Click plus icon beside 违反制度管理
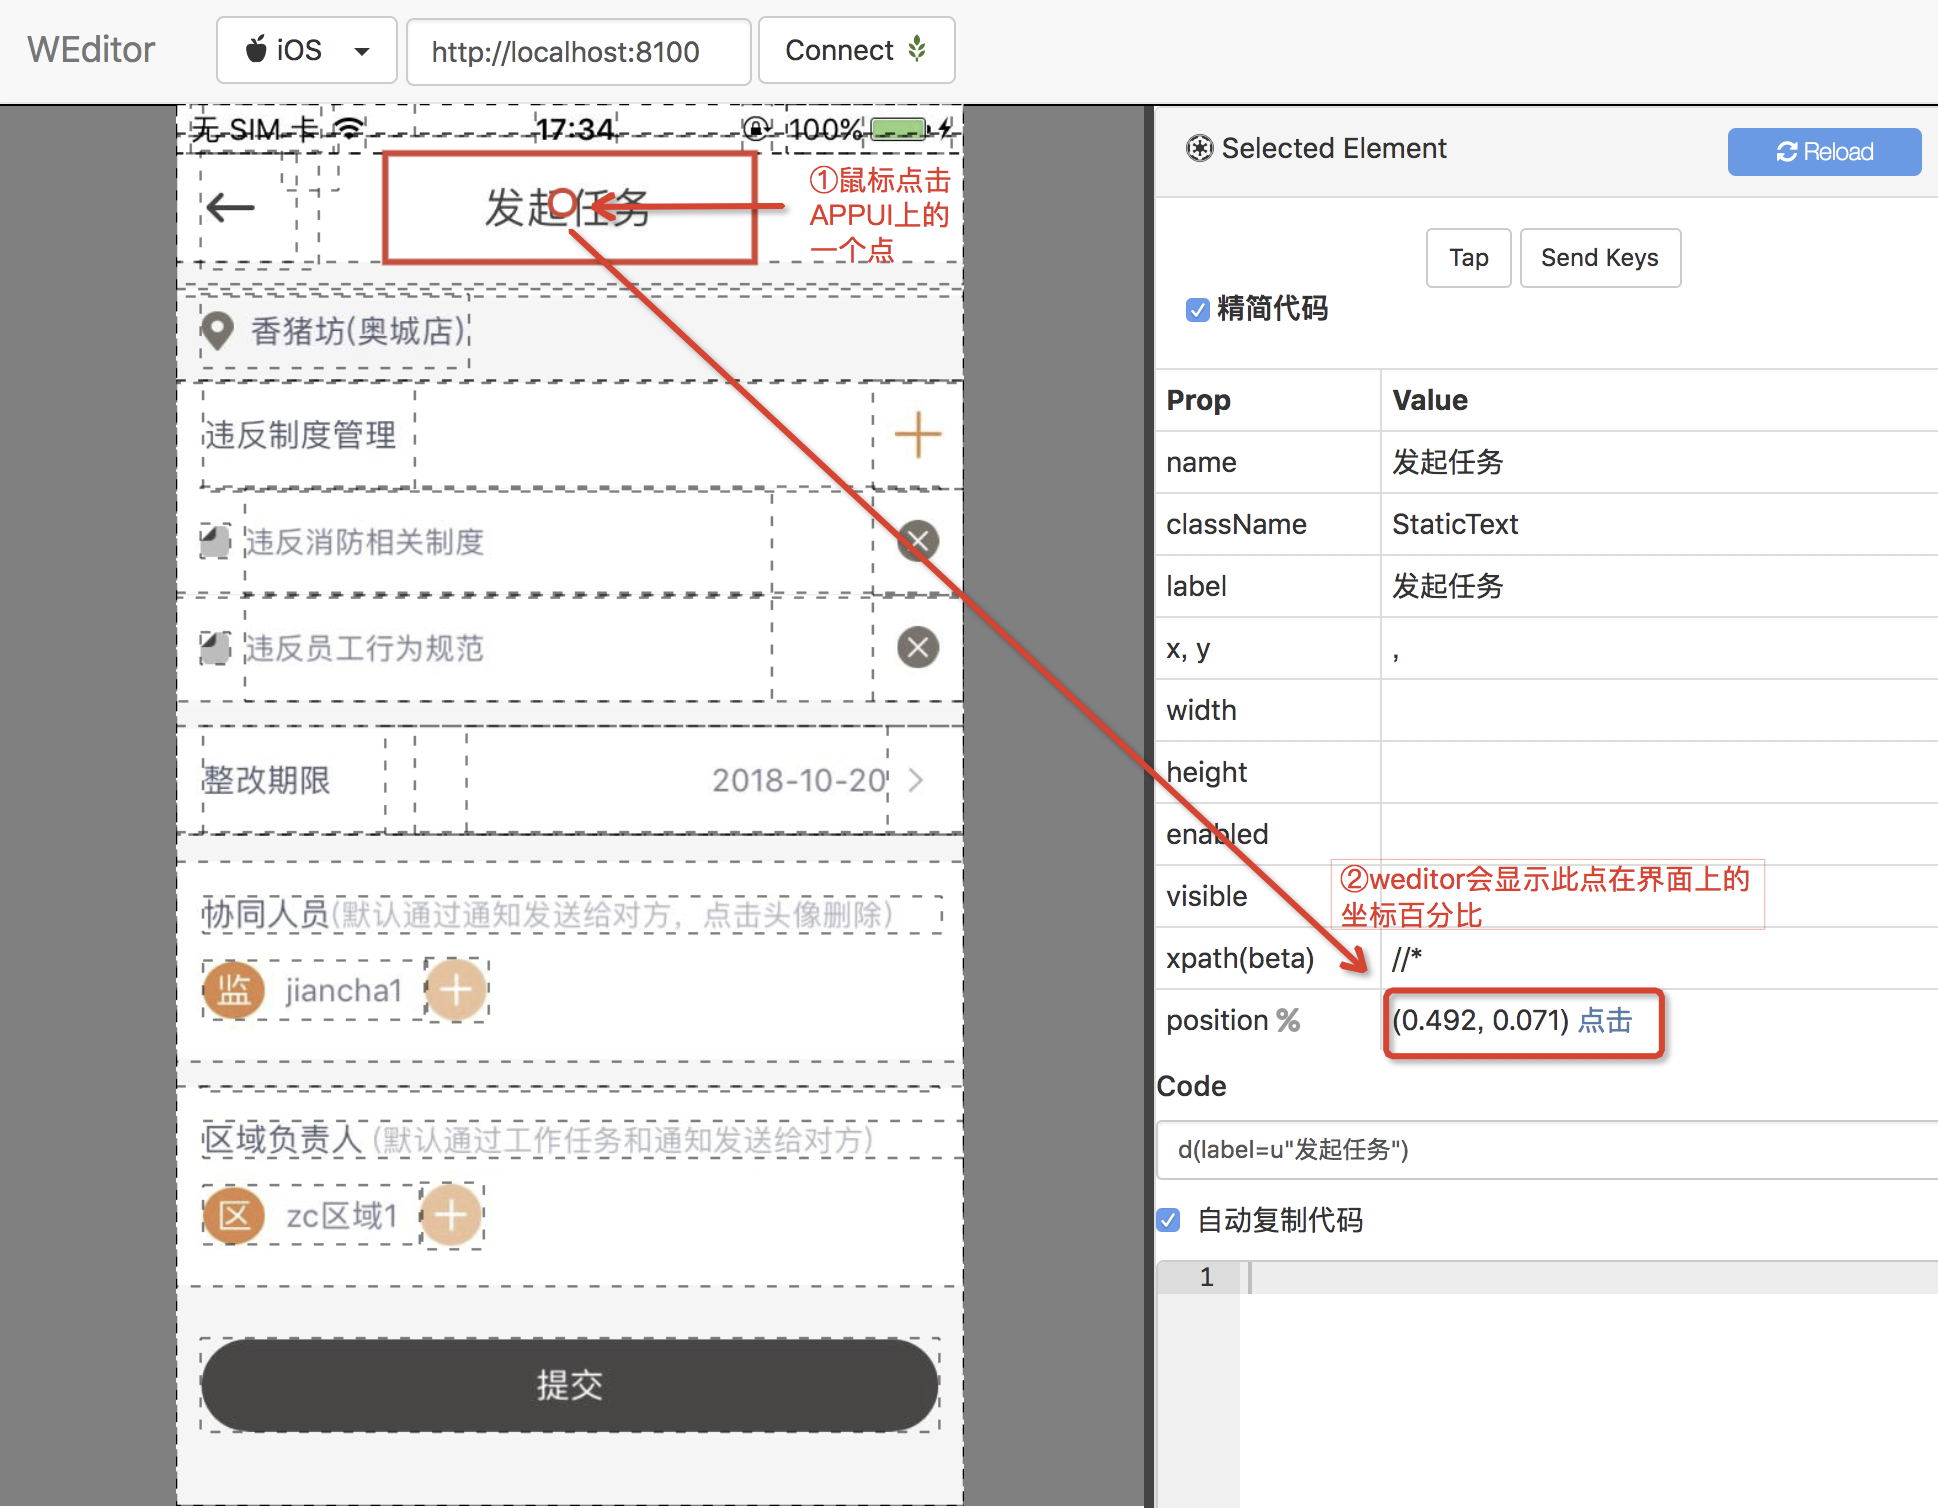This screenshot has height=1508, width=1938. pos(917,435)
